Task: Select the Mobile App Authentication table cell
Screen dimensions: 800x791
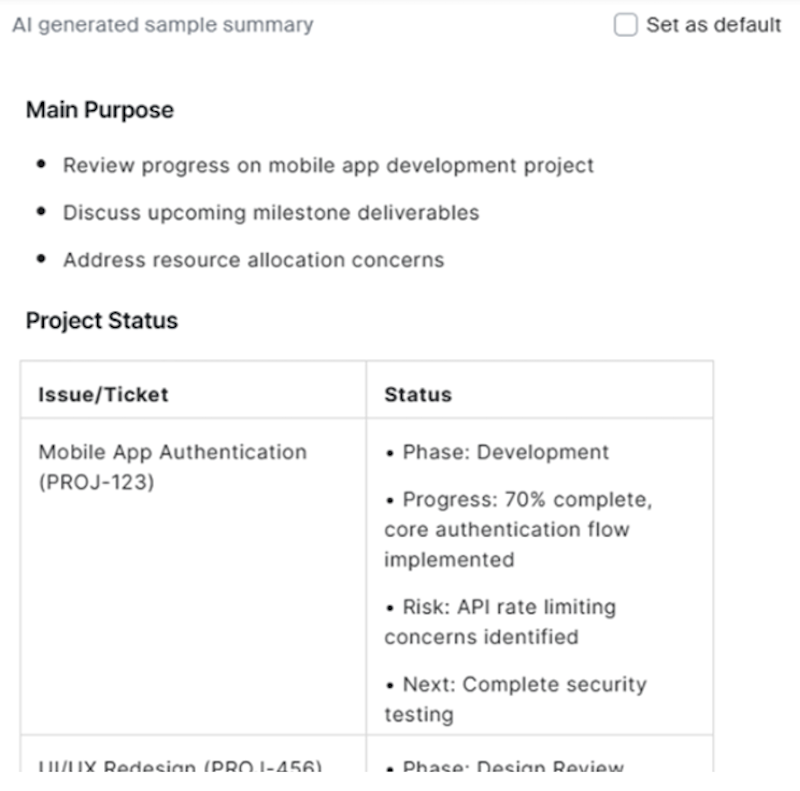Action: tap(172, 467)
